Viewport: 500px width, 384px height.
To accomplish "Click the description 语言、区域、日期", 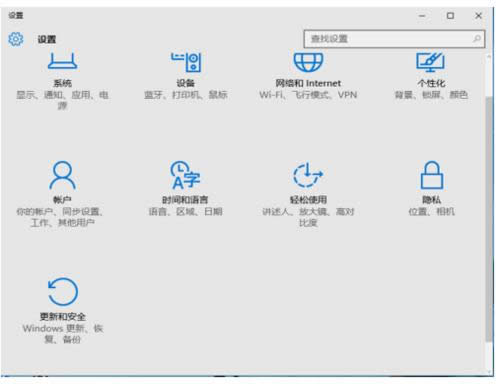I will [186, 211].
